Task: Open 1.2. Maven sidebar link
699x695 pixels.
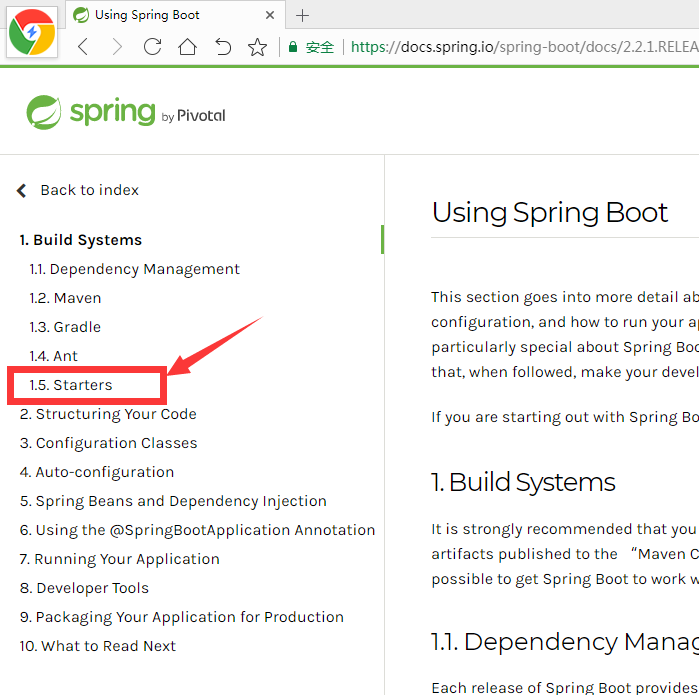Action: pos(66,298)
